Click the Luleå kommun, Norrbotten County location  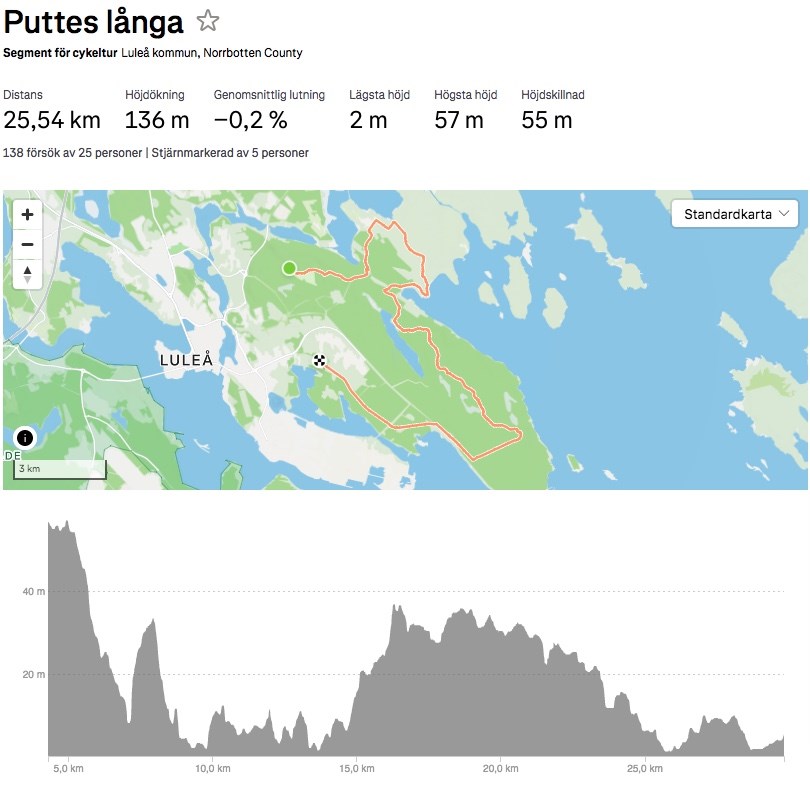(212, 53)
